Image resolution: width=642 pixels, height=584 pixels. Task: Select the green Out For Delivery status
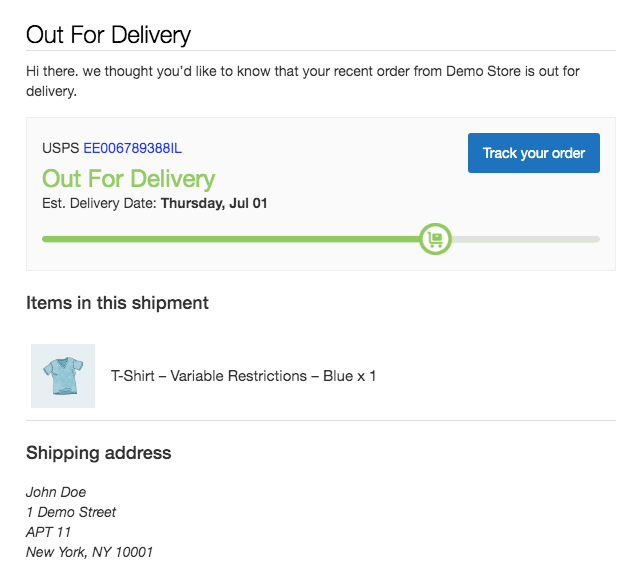(128, 179)
